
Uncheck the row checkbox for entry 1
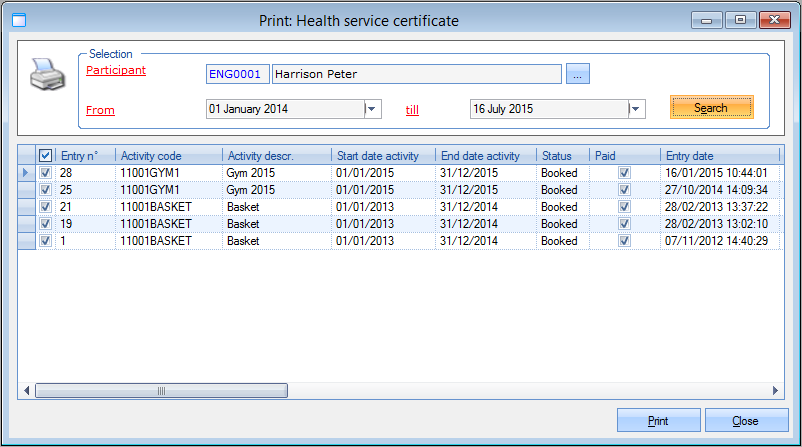click(x=45, y=241)
